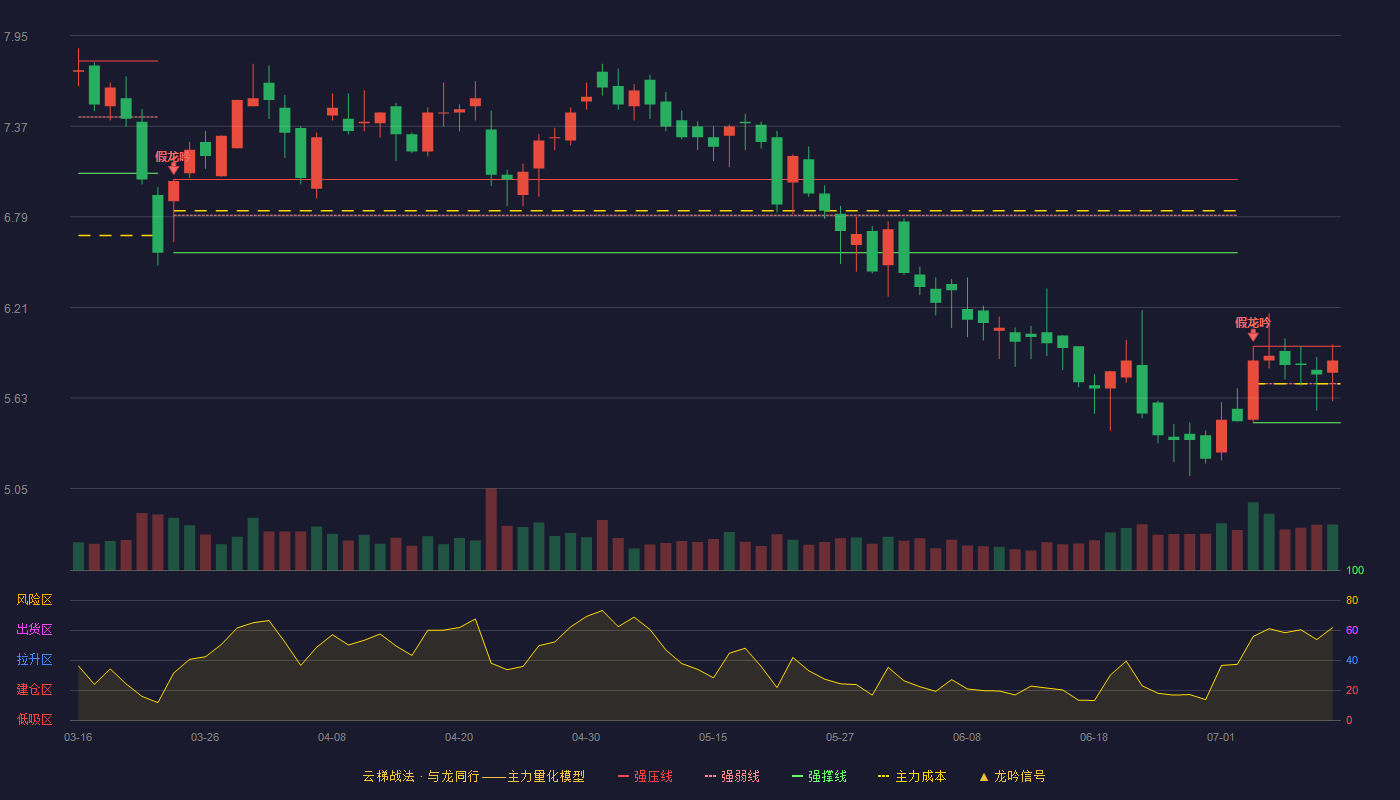Click the 07-01 date axis label
The width and height of the screenshot is (1400, 800).
coord(1221,737)
